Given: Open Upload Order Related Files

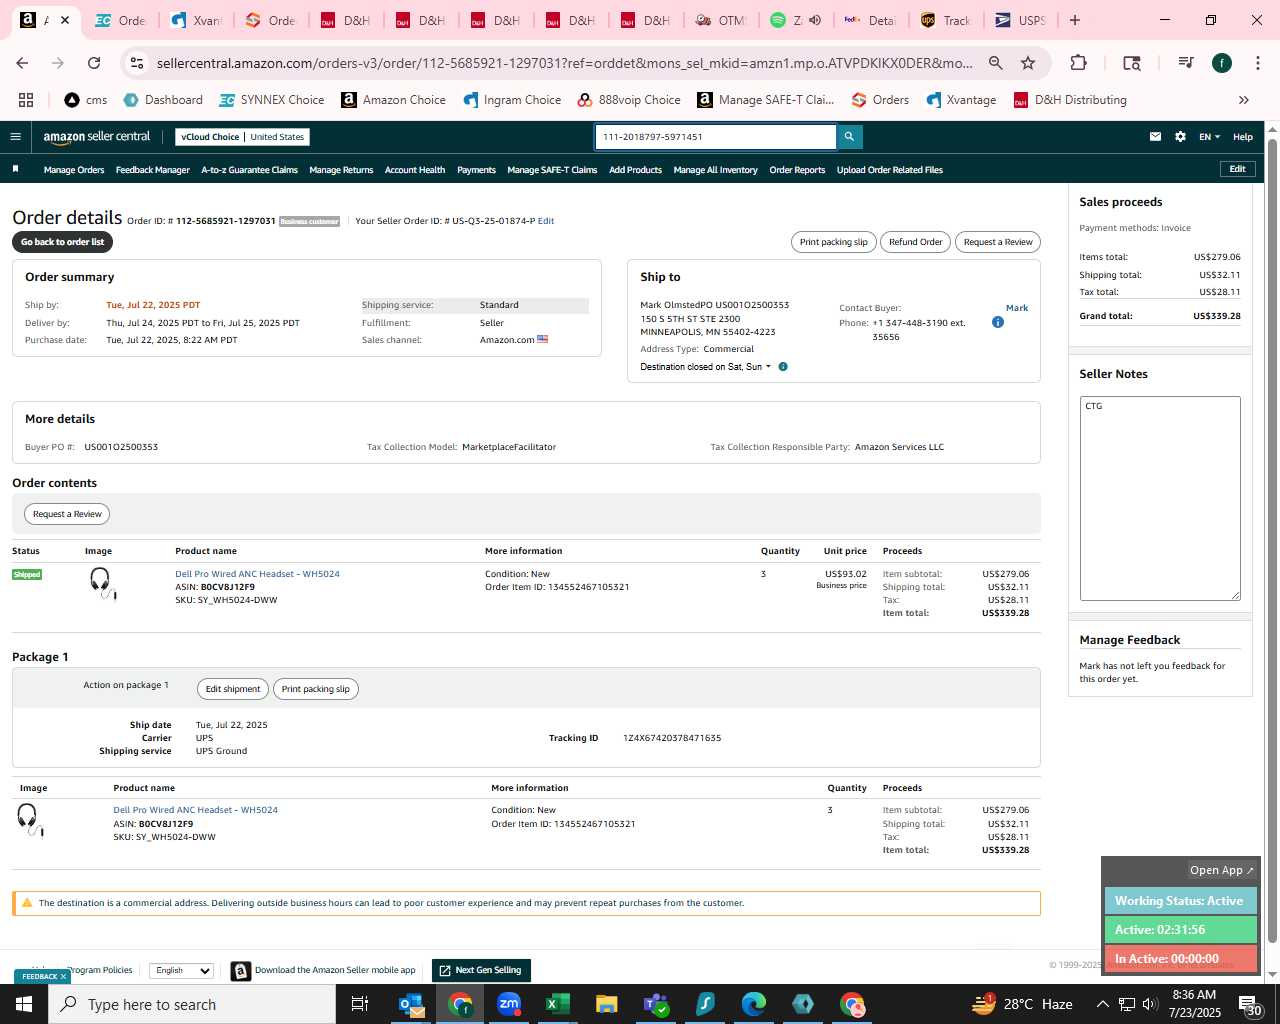Looking at the screenshot, I should pyautogui.click(x=890, y=170).
